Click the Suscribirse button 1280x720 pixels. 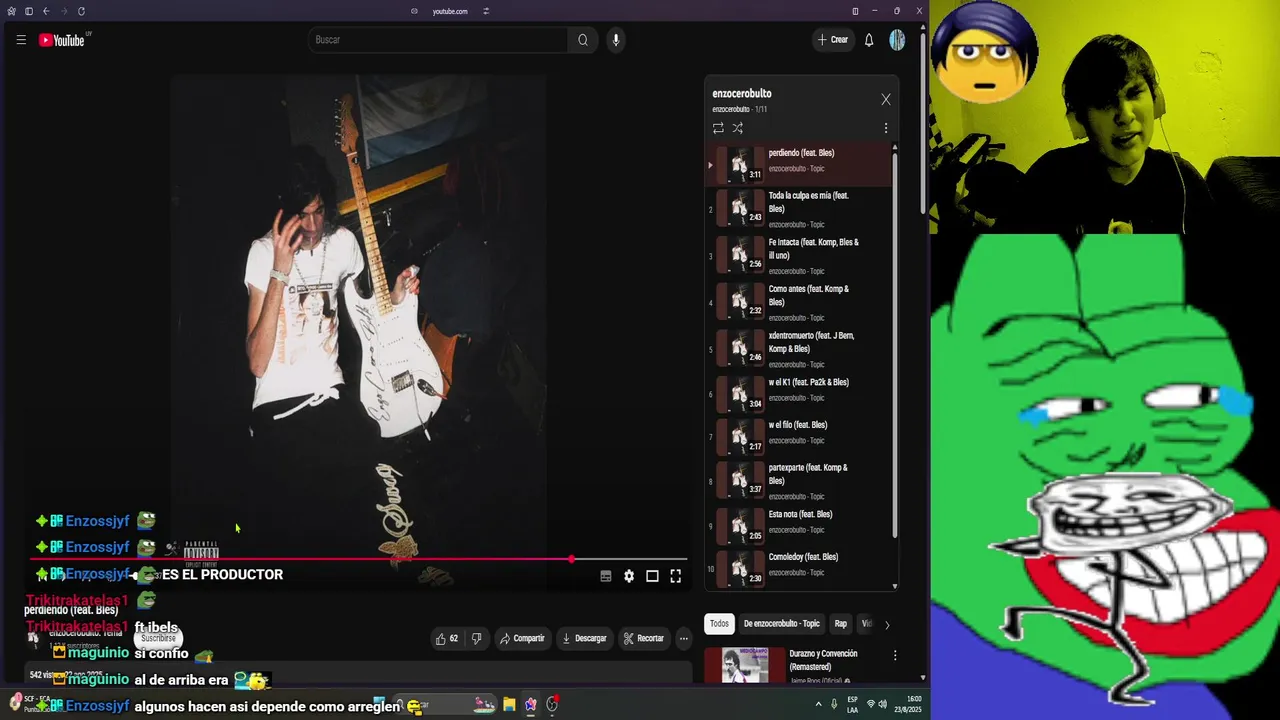[158, 637]
